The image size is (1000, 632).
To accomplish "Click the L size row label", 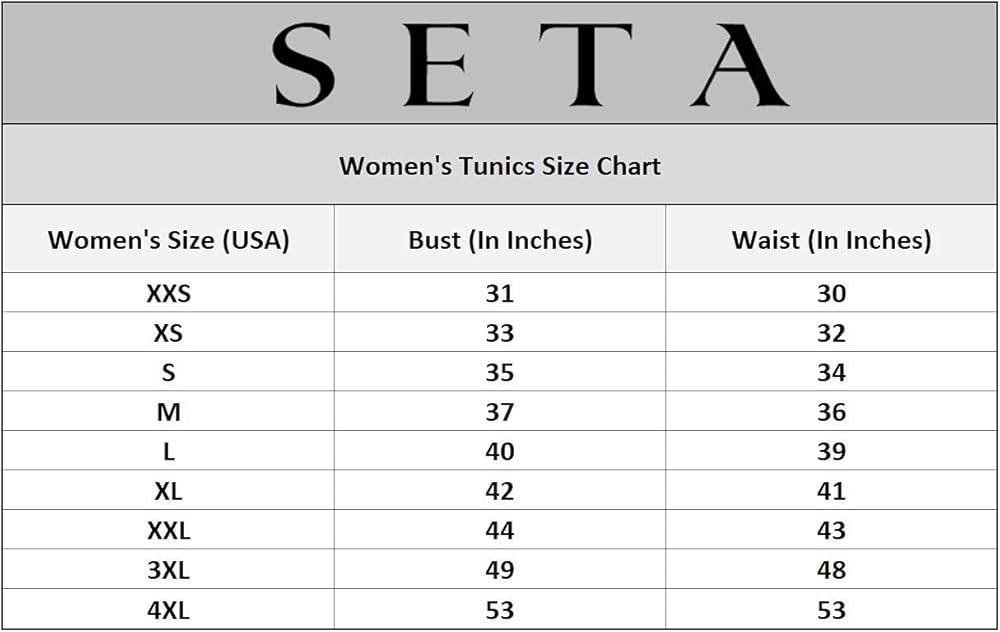I will [168, 451].
